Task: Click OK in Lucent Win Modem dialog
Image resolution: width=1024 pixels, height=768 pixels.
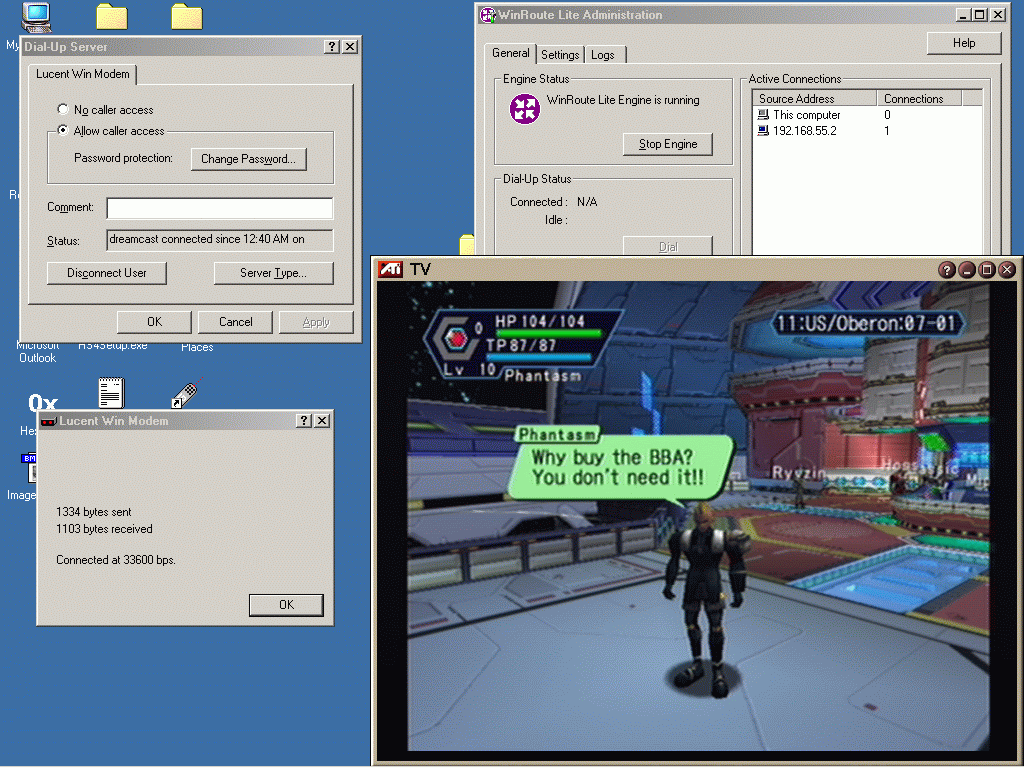Action: [286, 605]
